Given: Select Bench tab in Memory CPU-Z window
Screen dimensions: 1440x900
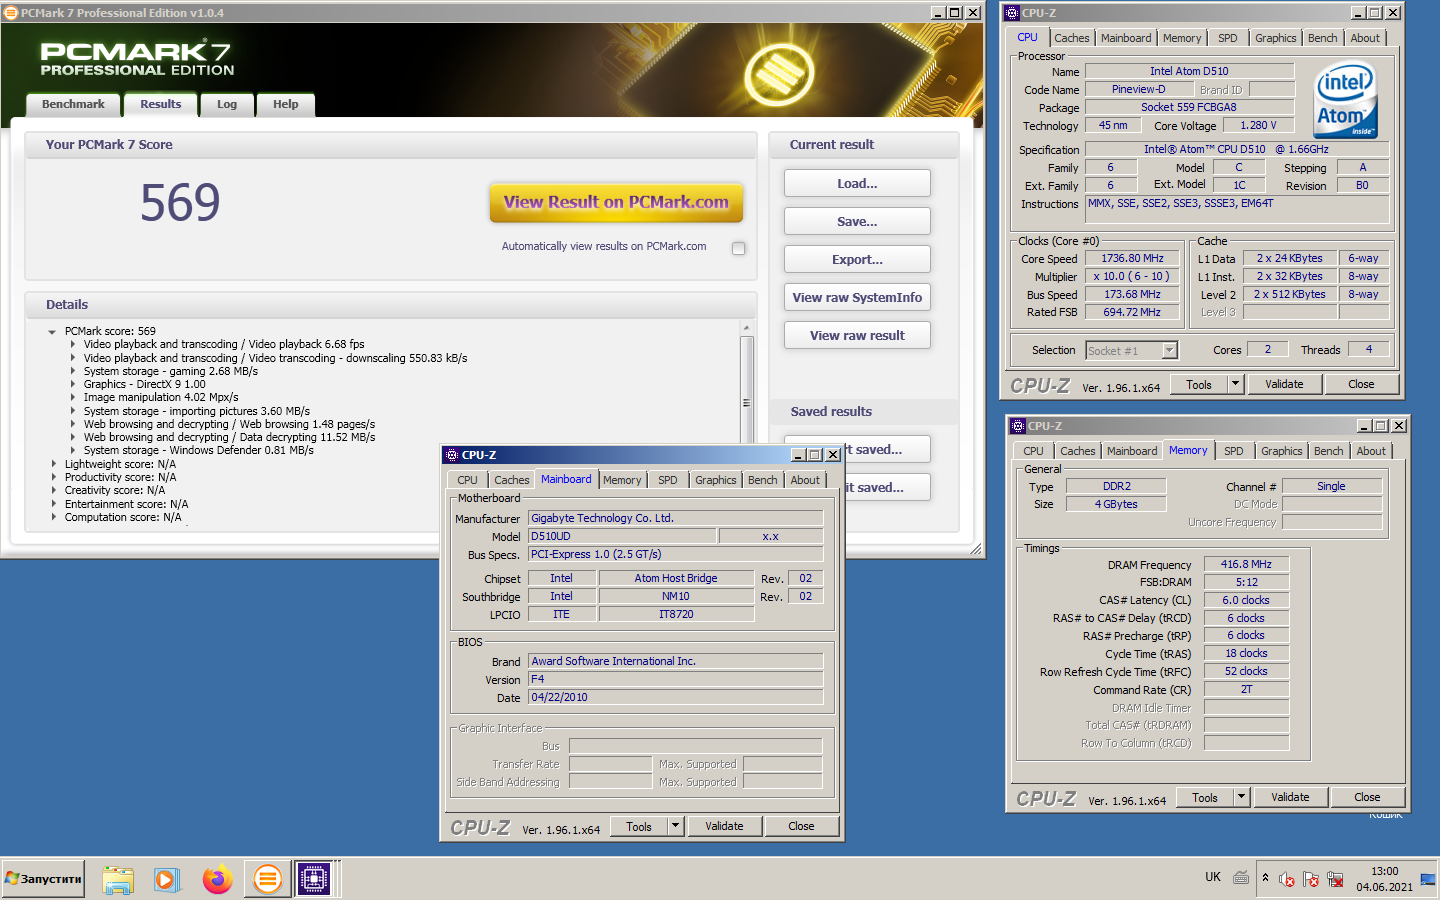Looking at the screenshot, I should pos(1329,451).
